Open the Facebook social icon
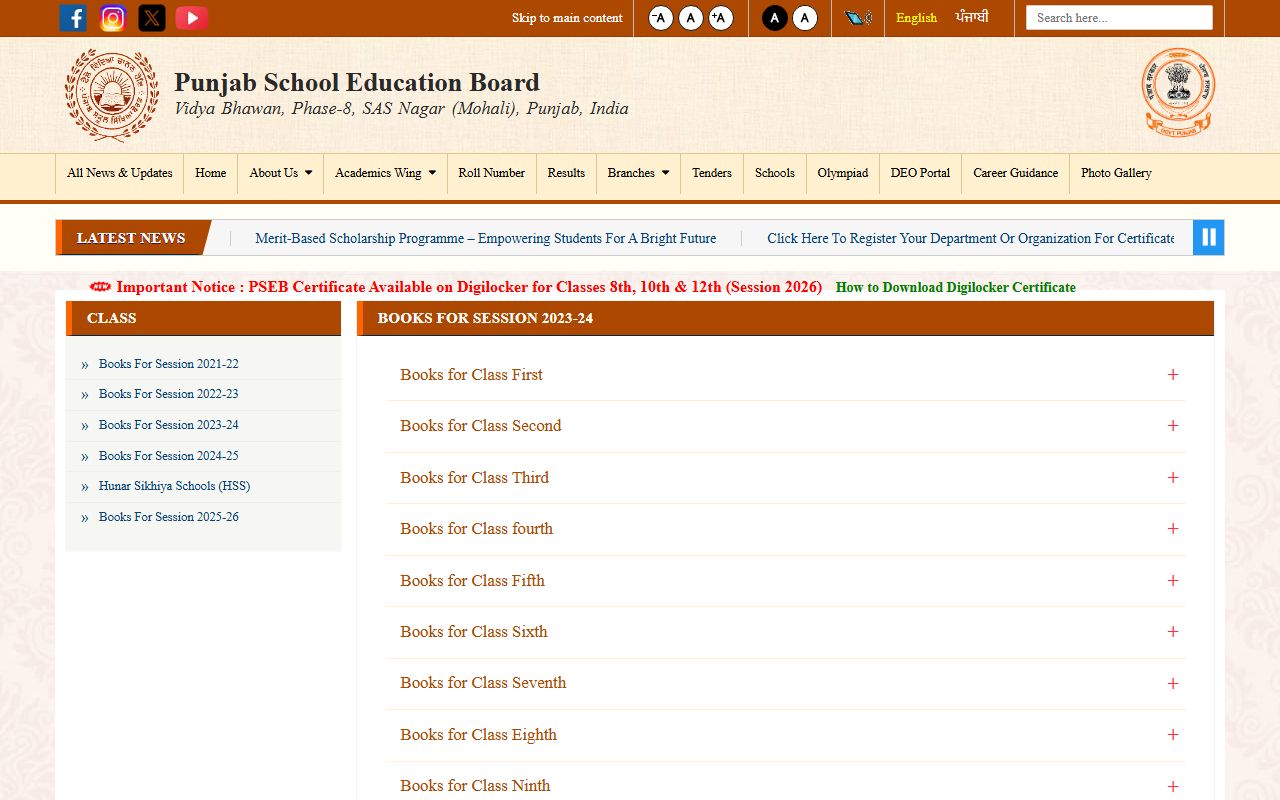Image resolution: width=1280 pixels, height=800 pixels. (x=73, y=18)
